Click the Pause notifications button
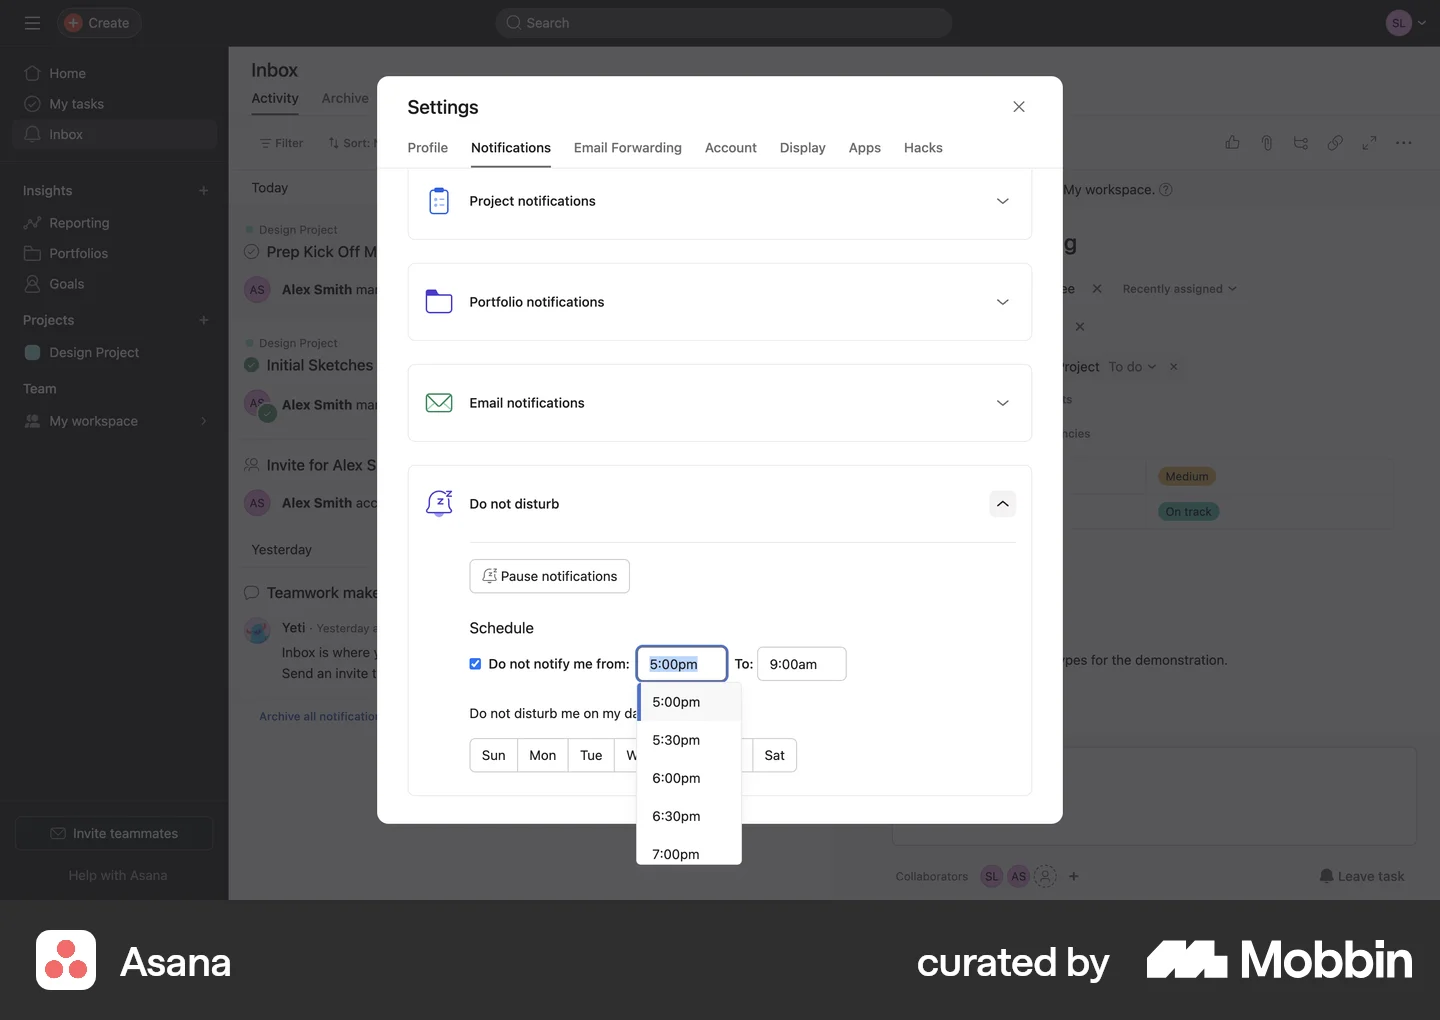This screenshot has width=1440, height=1020. pos(550,576)
